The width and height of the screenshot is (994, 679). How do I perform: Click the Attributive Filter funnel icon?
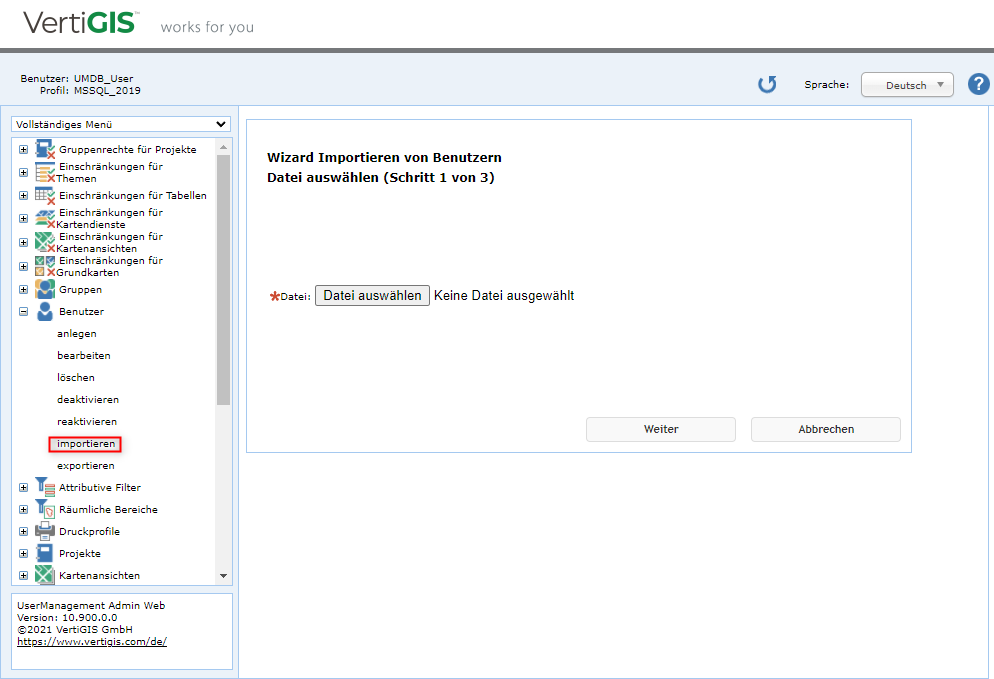coord(45,488)
